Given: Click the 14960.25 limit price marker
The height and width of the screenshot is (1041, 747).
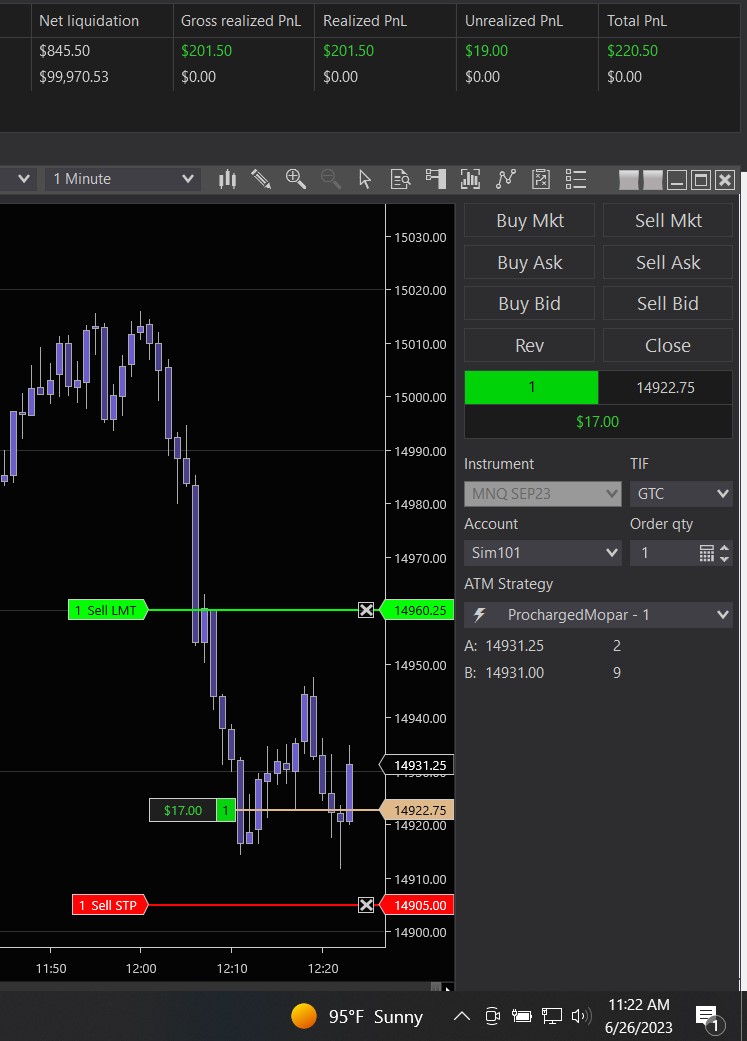Looking at the screenshot, I should 417,610.
